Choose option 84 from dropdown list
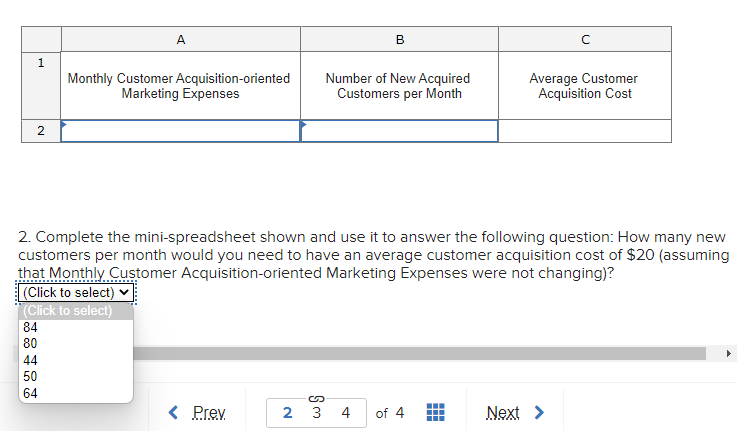 click(x=76, y=327)
